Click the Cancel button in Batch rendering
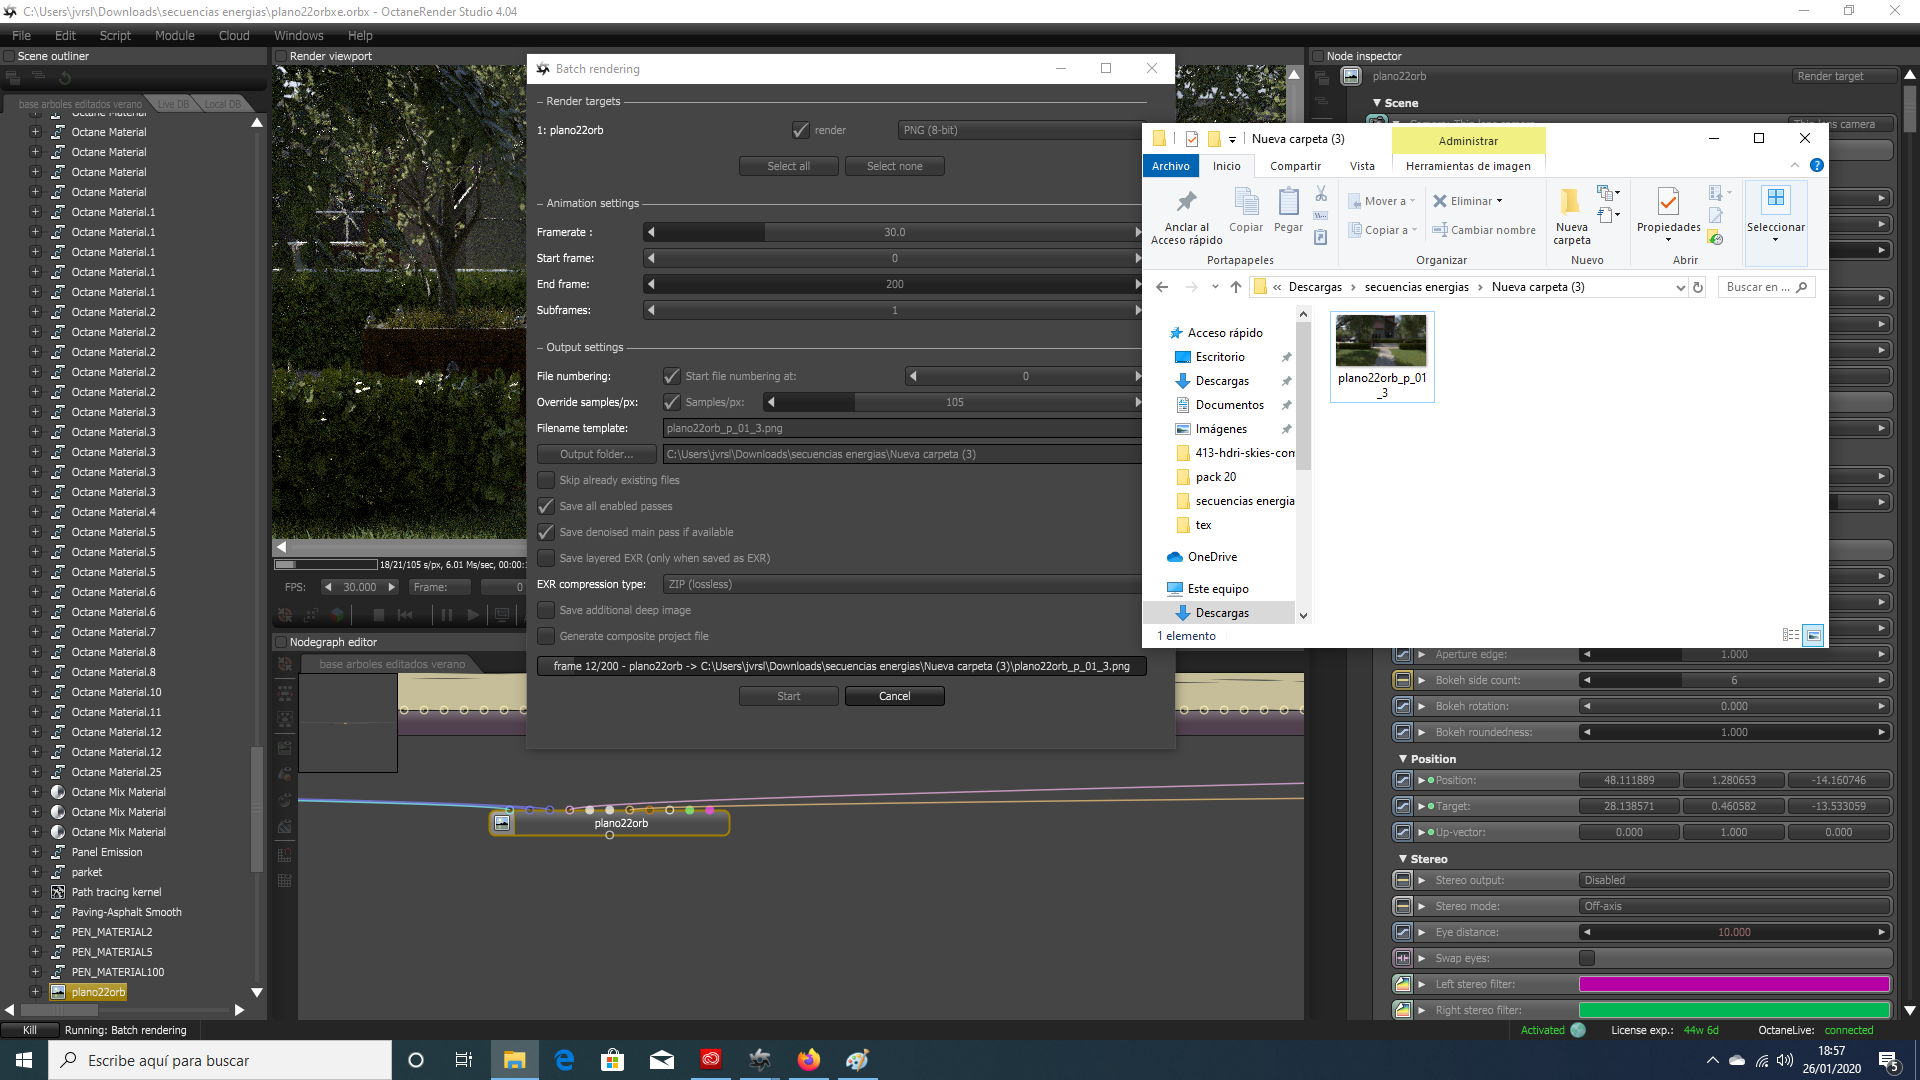The height and width of the screenshot is (1080, 1920). (x=894, y=696)
